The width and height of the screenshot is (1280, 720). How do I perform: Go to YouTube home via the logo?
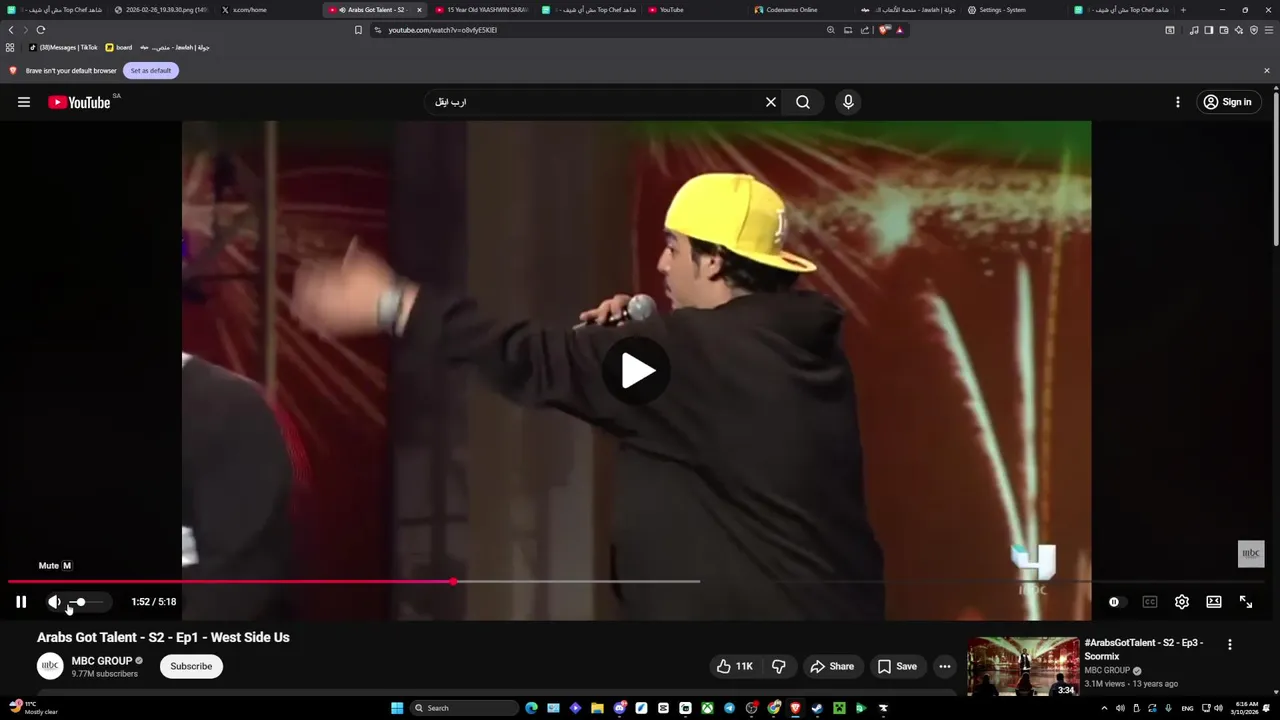click(x=79, y=102)
